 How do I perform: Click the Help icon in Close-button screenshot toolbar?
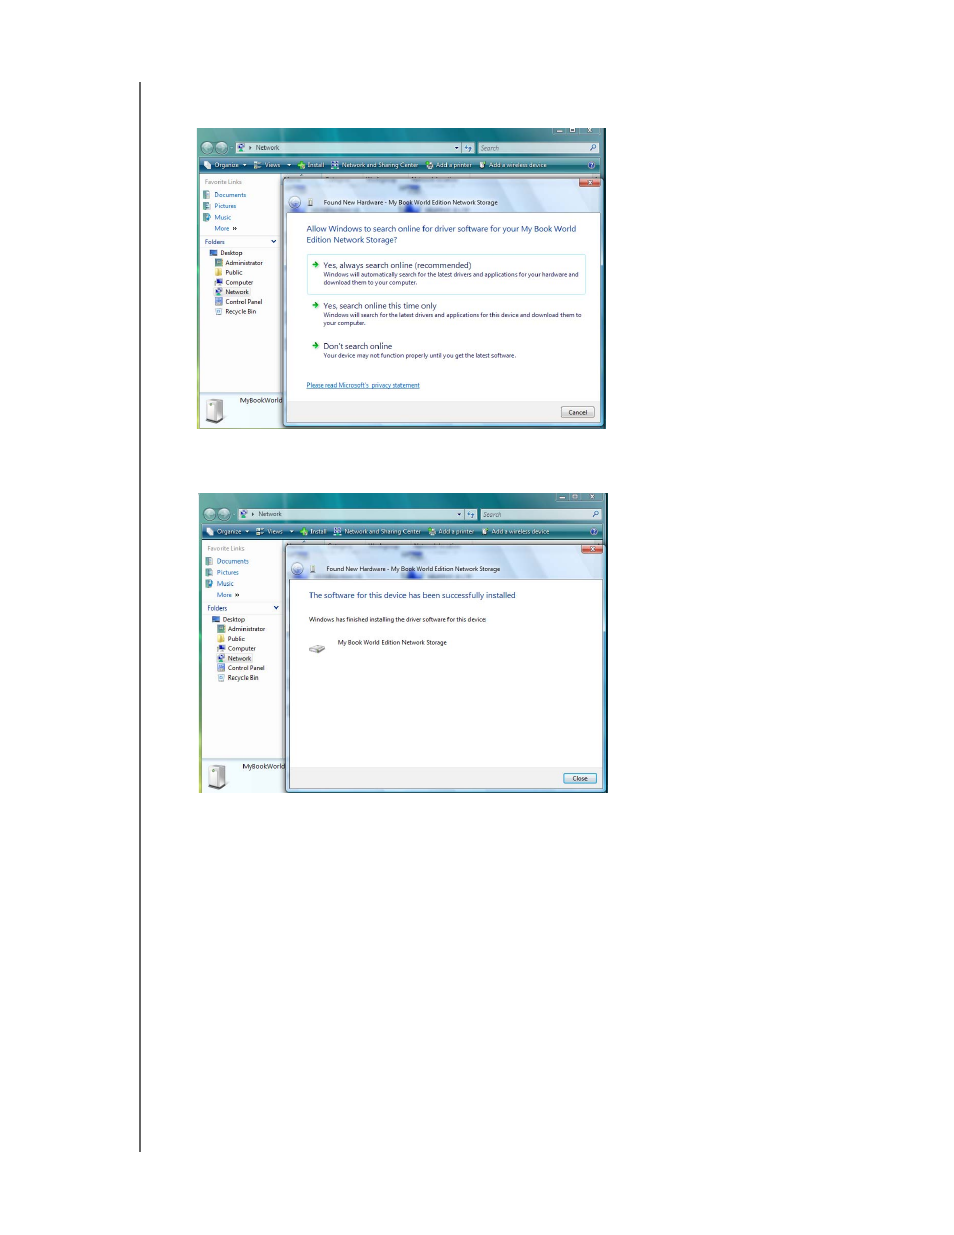[594, 531]
